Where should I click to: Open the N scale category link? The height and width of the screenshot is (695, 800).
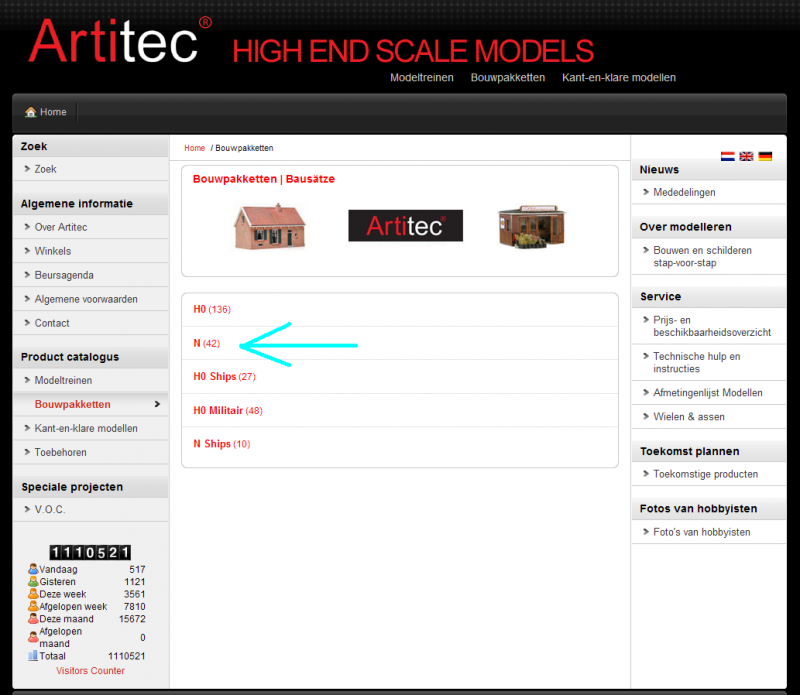tap(198, 343)
